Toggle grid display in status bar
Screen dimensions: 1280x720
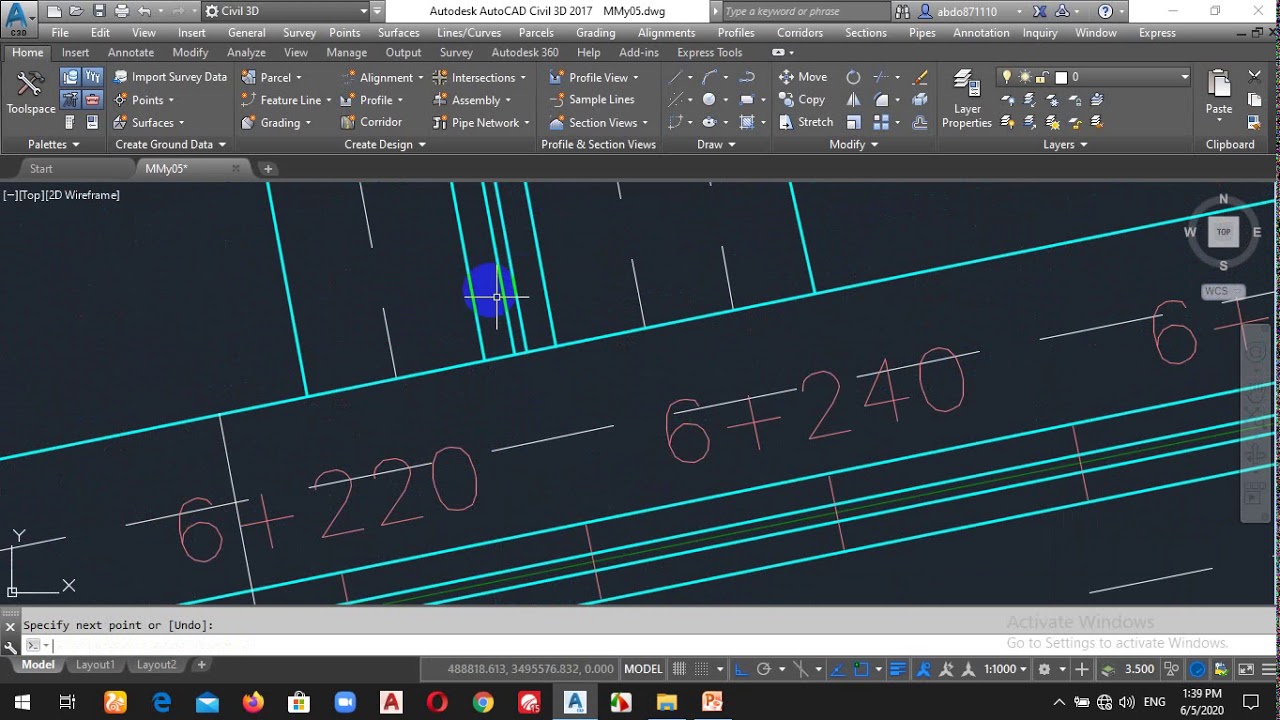click(680, 669)
